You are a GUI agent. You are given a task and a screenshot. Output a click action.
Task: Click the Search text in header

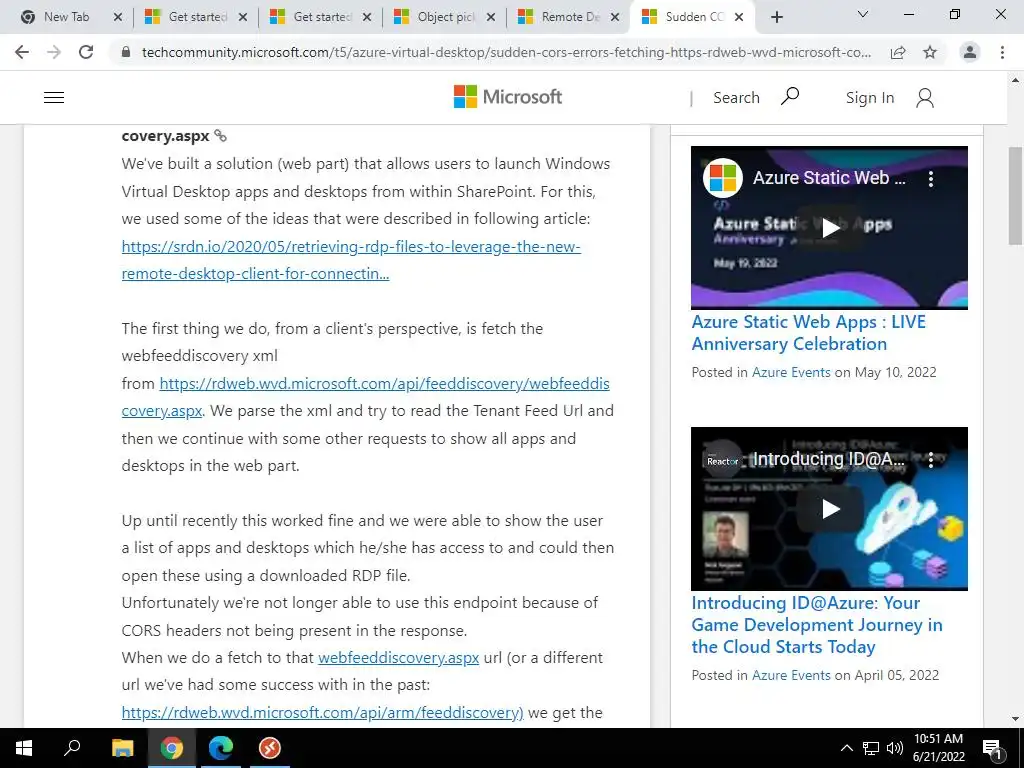click(x=736, y=98)
